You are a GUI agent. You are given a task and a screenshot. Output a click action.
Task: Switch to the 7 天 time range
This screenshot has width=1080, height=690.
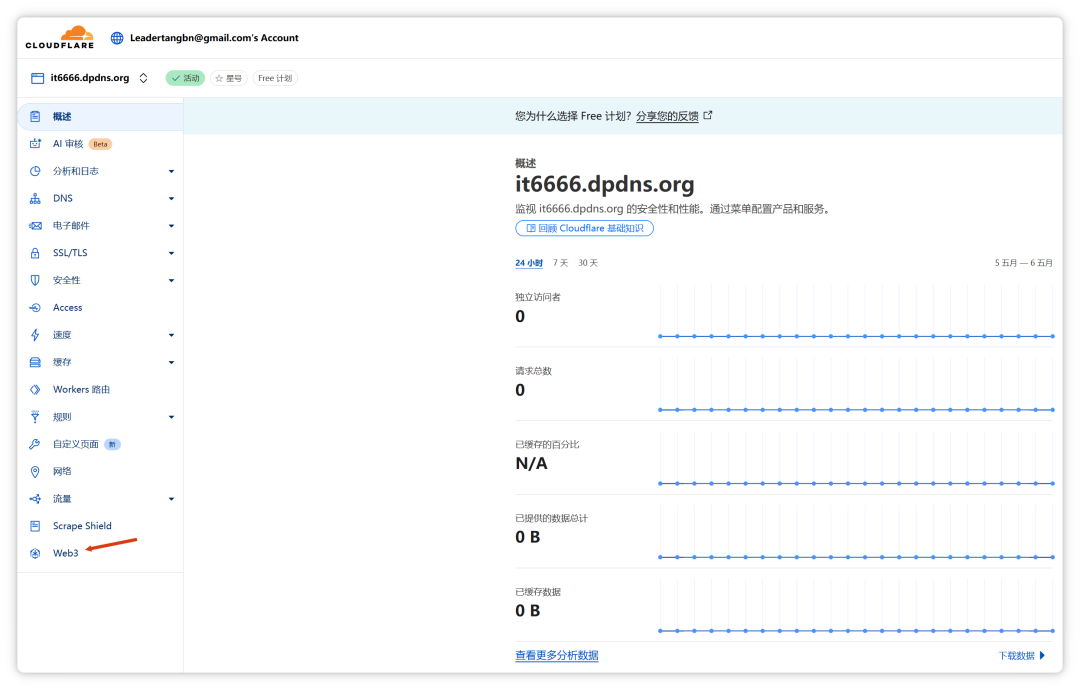pyautogui.click(x=561, y=263)
